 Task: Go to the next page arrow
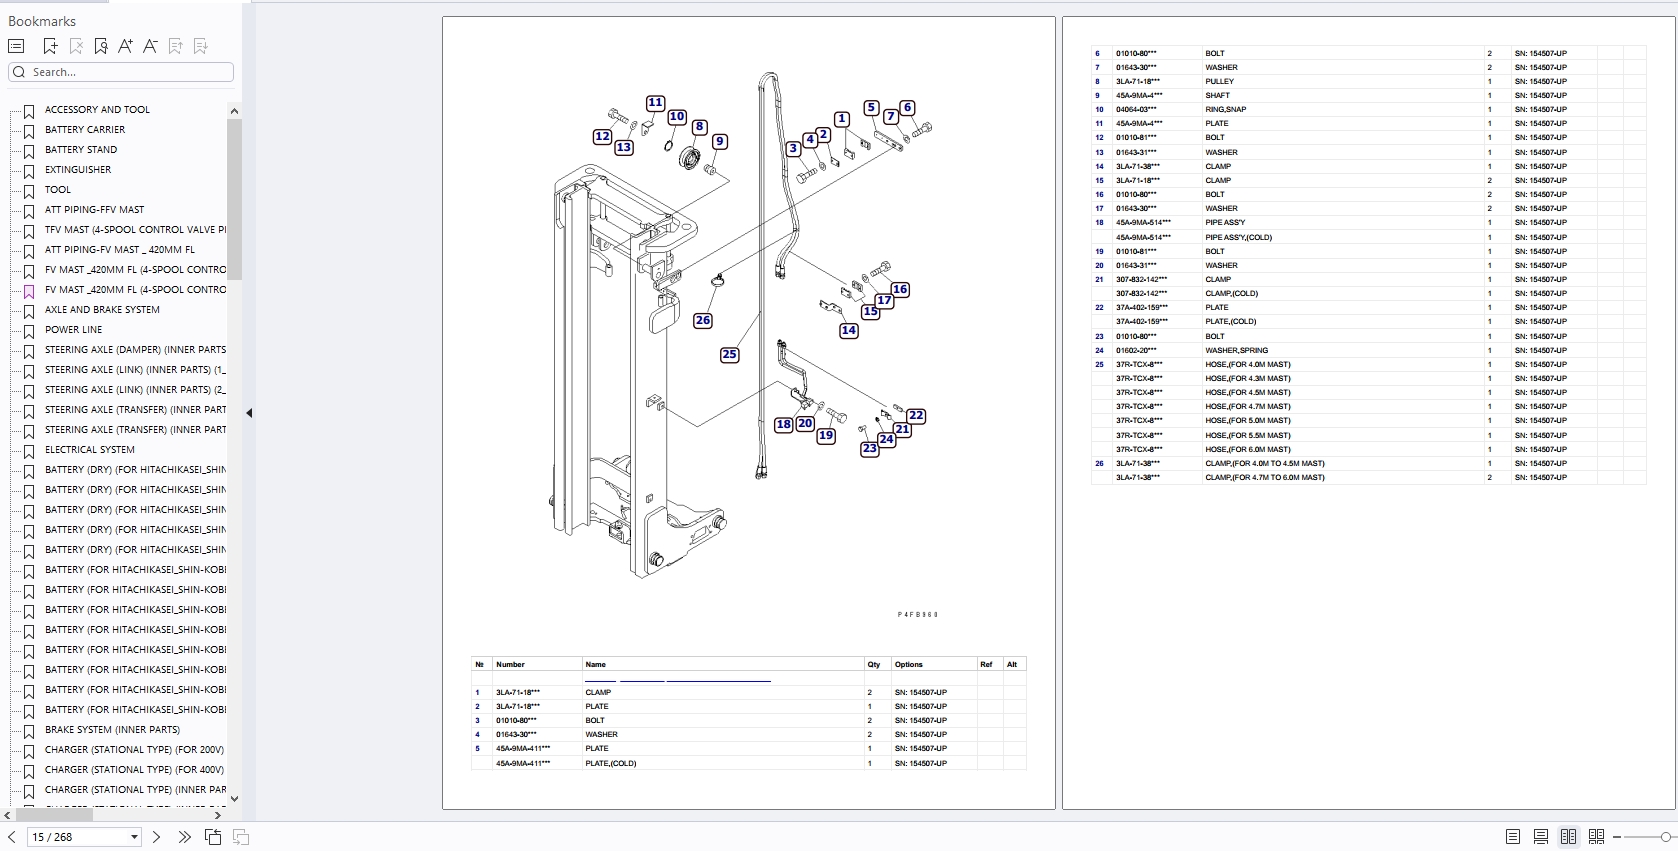pos(156,837)
